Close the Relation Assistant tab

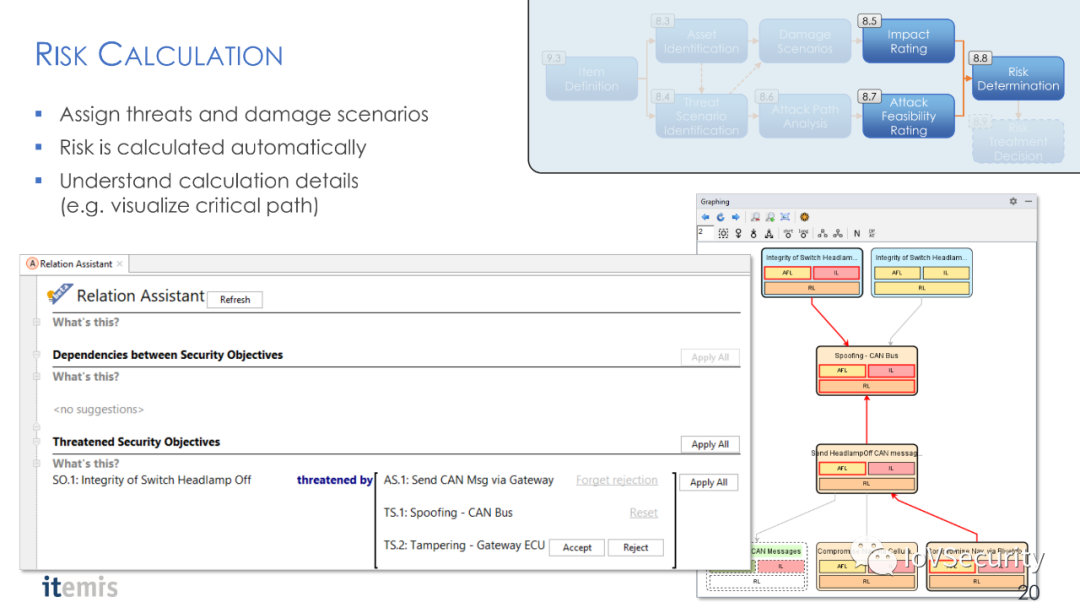pyautogui.click(x=120, y=264)
